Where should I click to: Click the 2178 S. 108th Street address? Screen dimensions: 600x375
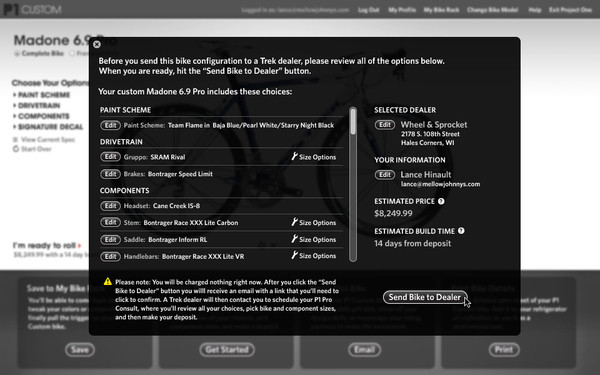pyautogui.click(x=430, y=134)
